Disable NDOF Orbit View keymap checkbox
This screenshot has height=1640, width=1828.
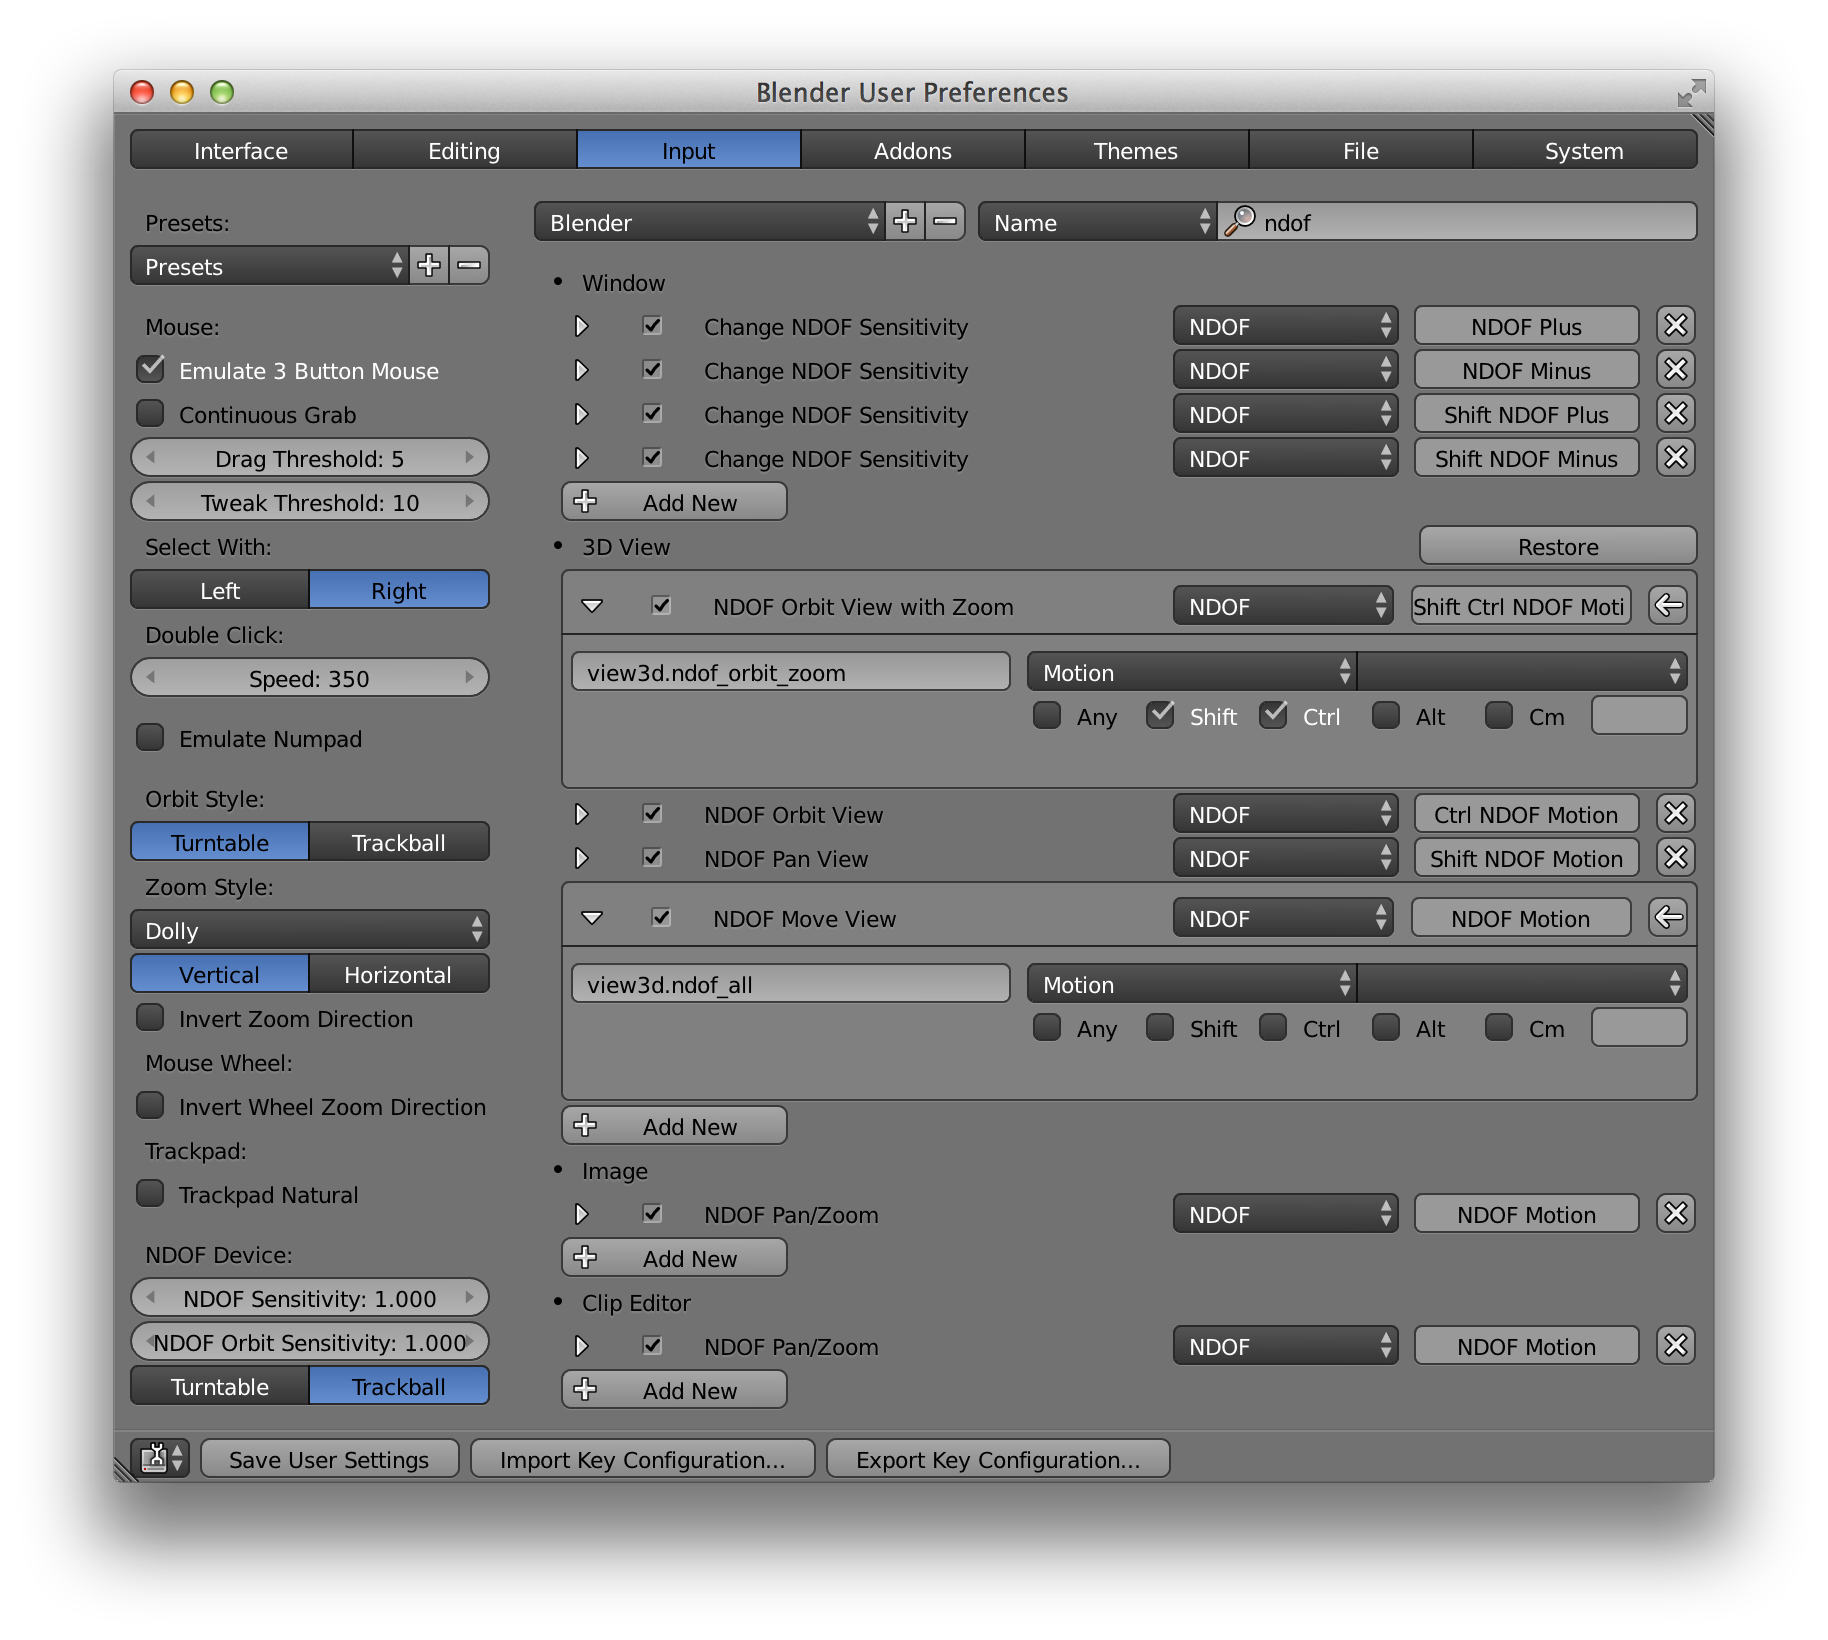[x=652, y=813]
